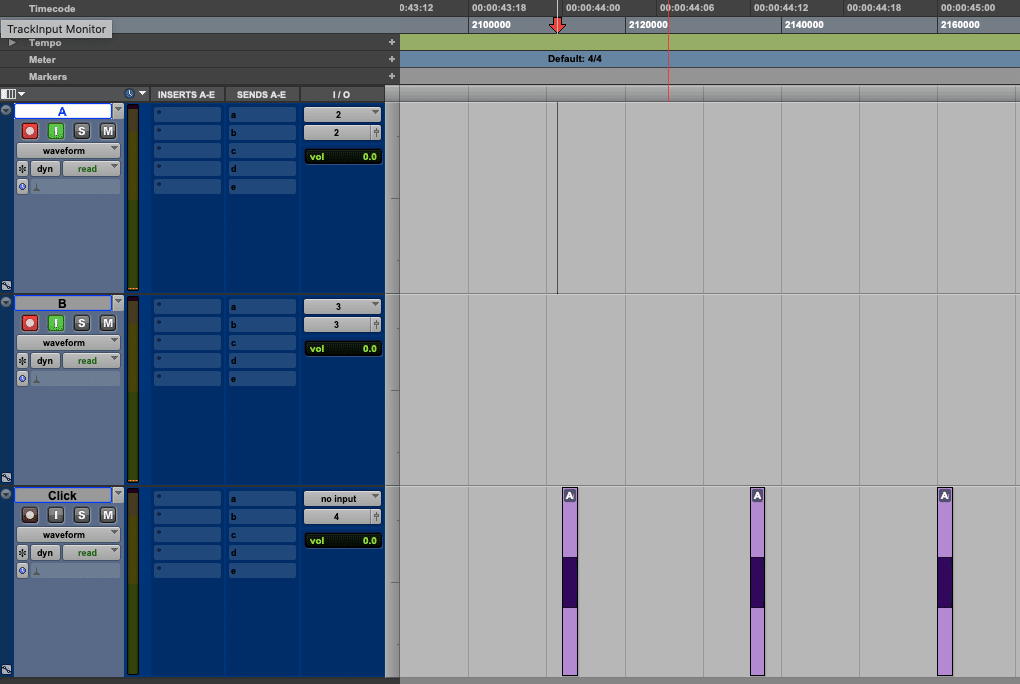This screenshot has height=684, width=1020.
Task: Adjust Click track volume indicator
Action: (343, 540)
